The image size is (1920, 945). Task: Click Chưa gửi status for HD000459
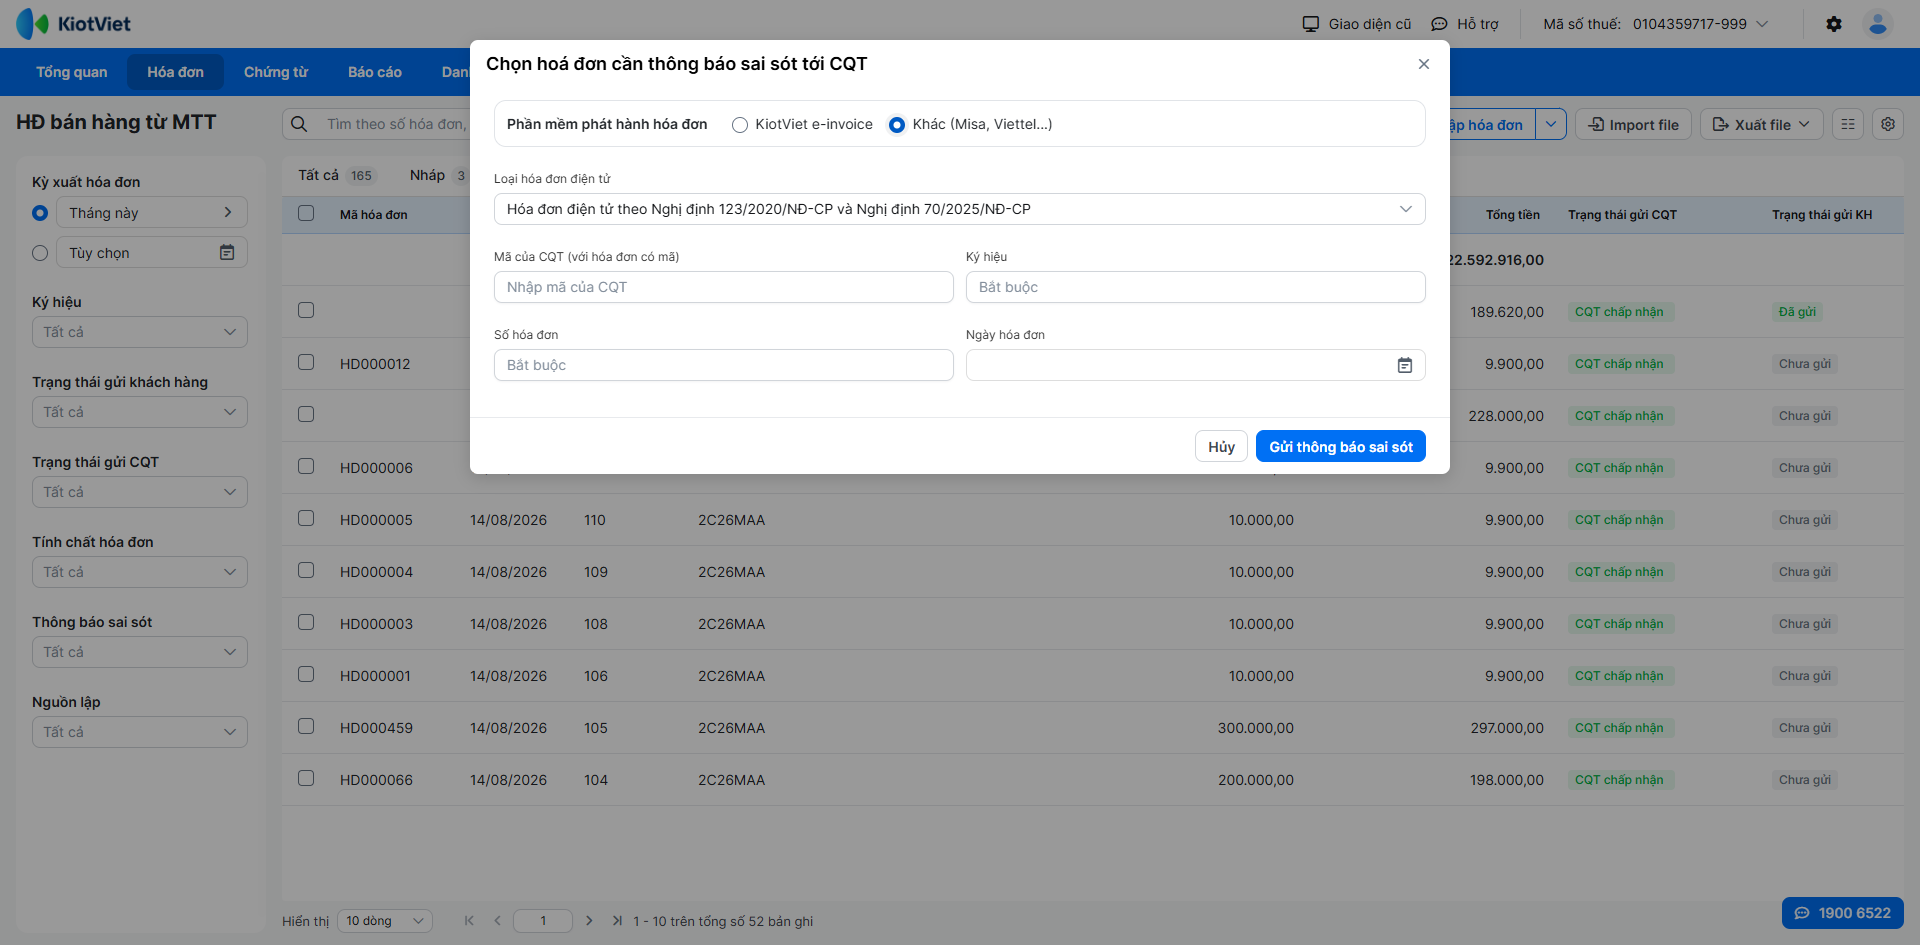pos(1805,728)
